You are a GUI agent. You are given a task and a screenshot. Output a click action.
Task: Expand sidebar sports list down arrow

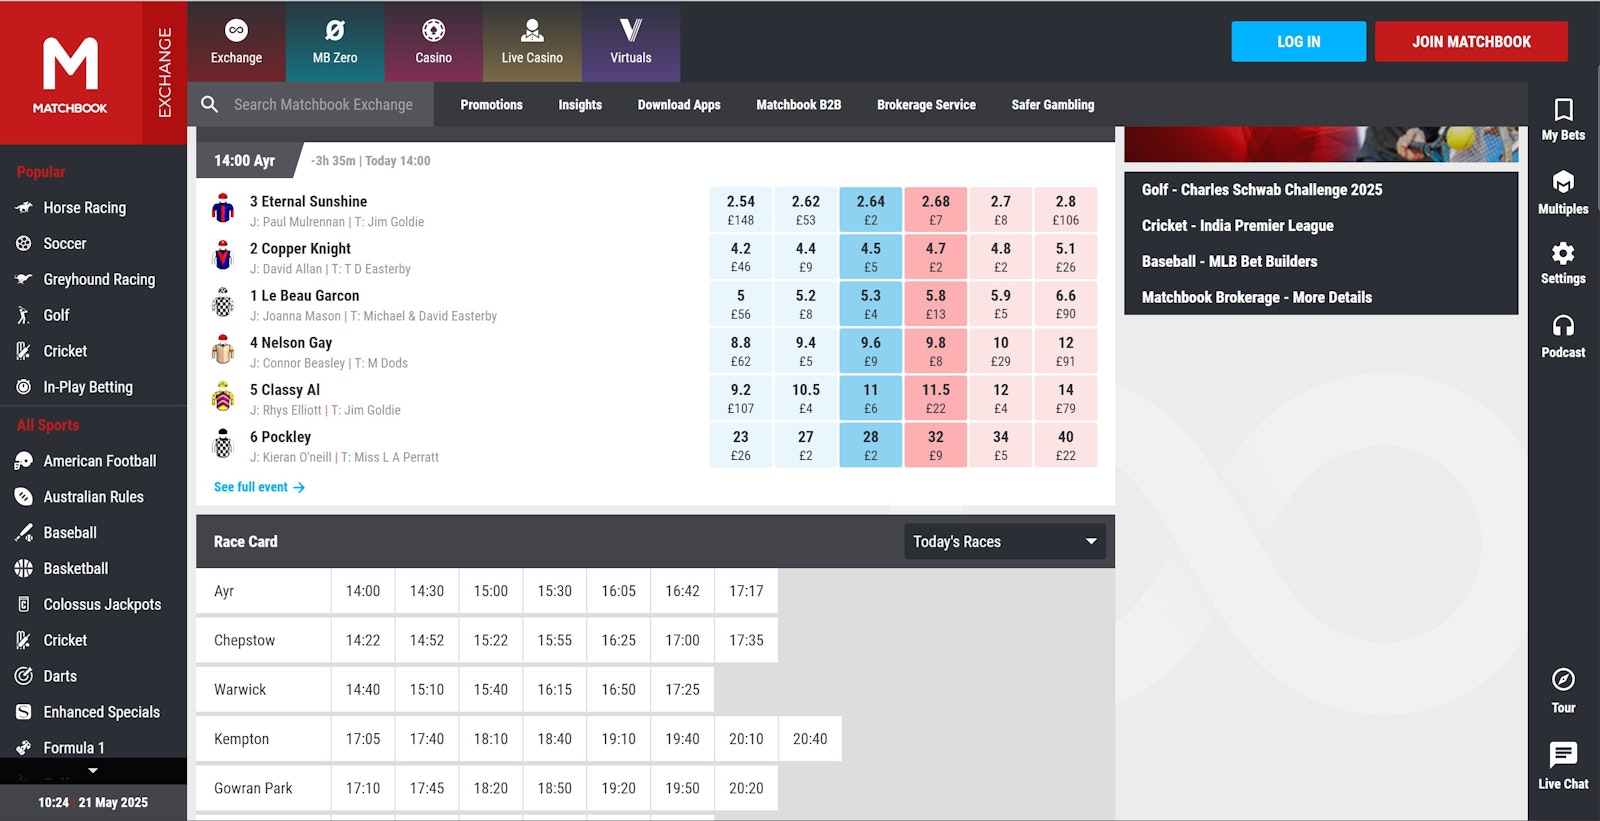click(93, 770)
